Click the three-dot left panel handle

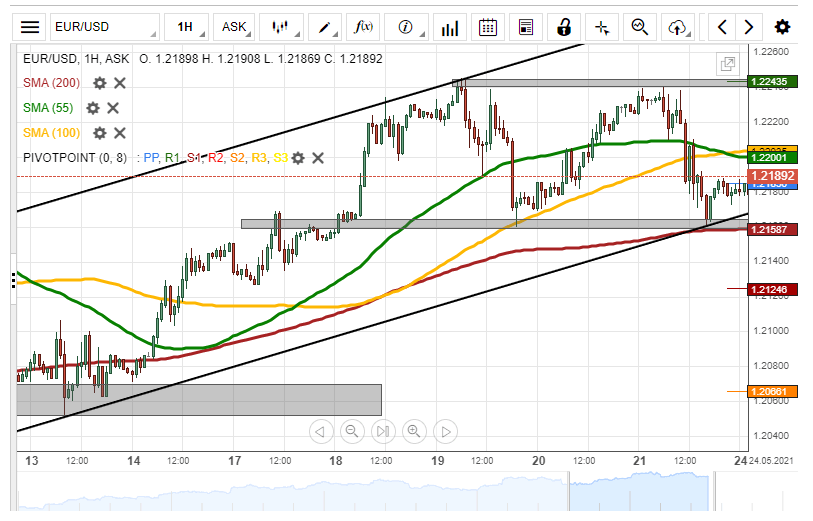coord(13,280)
